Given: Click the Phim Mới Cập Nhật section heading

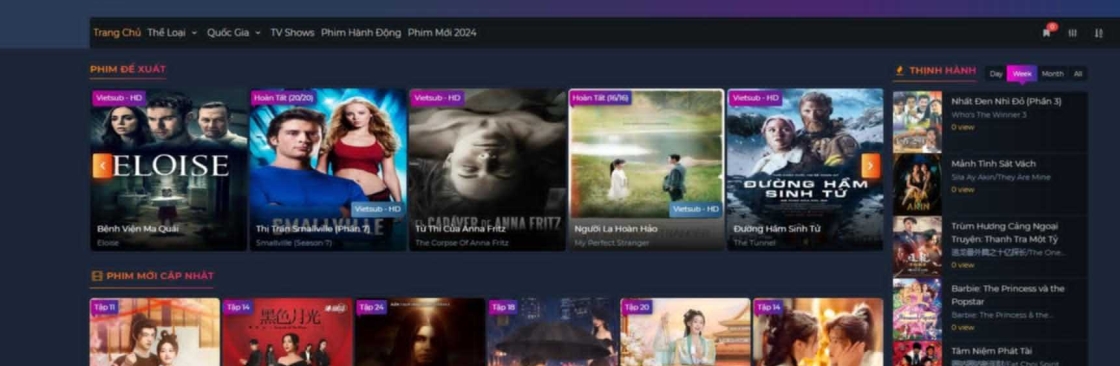Looking at the screenshot, I should click(x=160, y=276).
